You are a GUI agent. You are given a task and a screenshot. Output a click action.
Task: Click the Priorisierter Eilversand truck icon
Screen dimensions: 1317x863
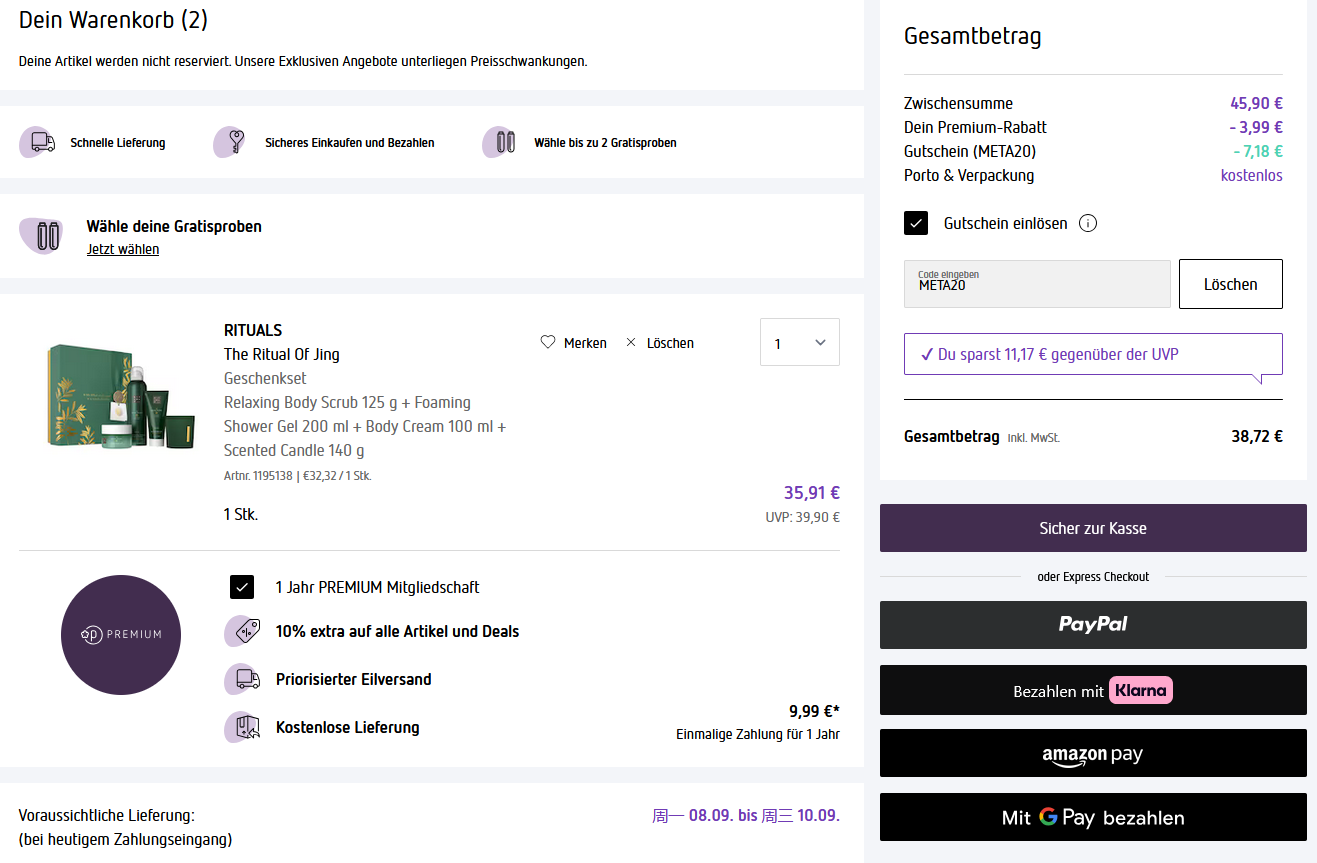244,679
